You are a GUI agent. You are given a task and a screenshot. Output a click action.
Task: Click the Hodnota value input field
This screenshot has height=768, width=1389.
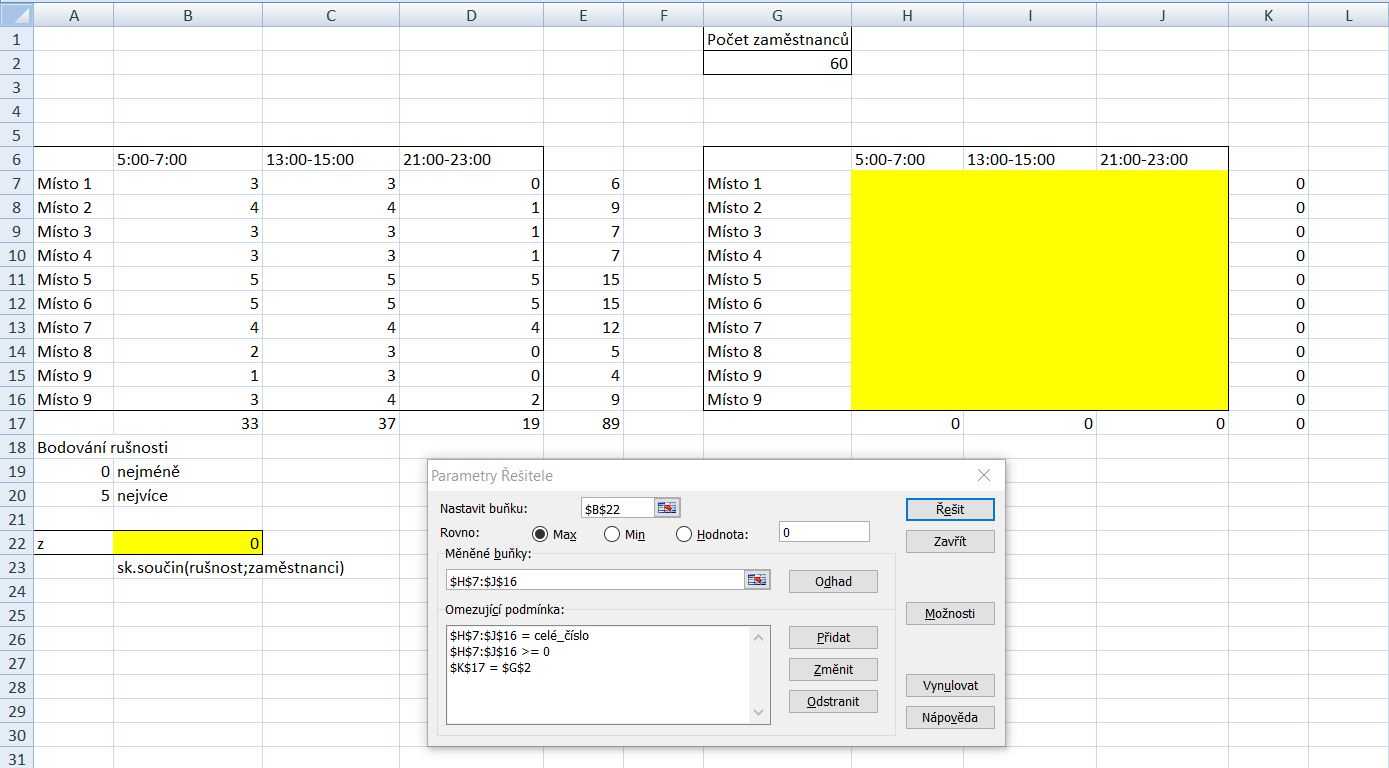click(824, 532)
